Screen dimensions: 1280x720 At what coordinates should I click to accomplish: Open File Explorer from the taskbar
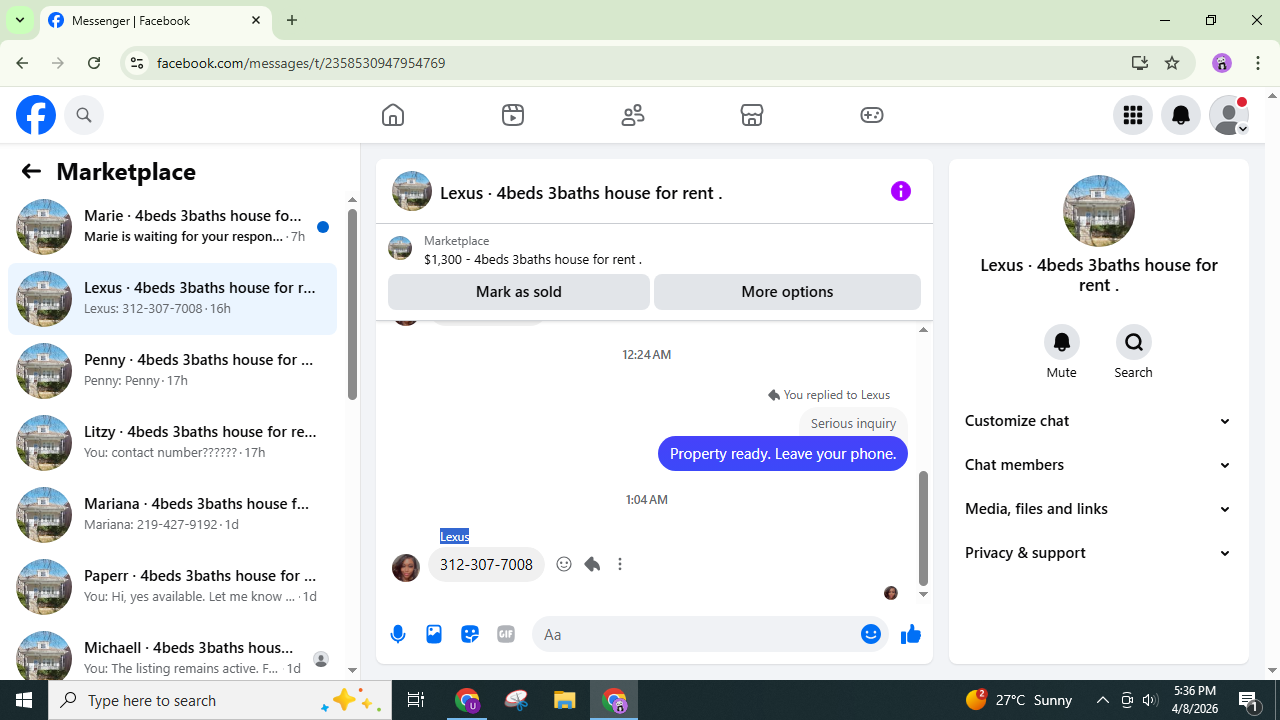click(x=565, y=700)
